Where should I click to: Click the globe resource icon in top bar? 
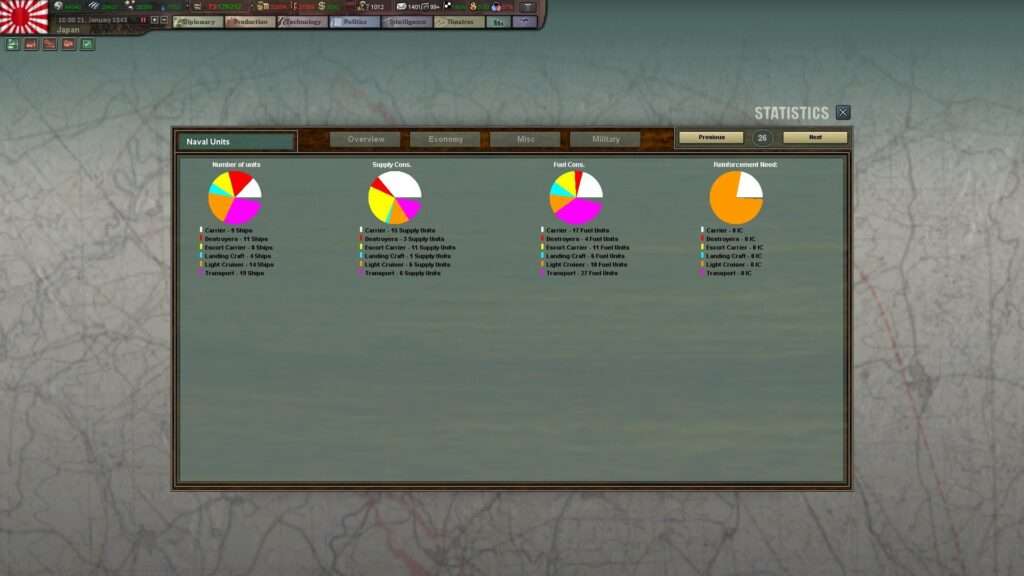pyautogui.click(x=59, y=6)
